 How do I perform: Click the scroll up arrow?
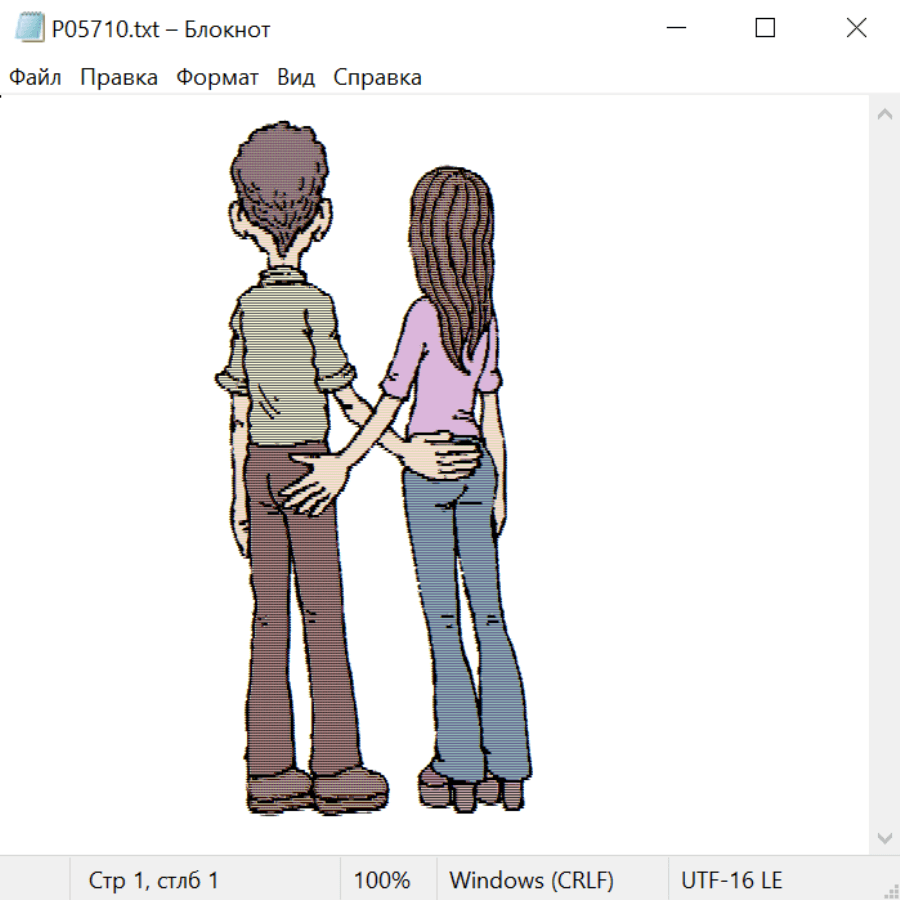(884, 115)
